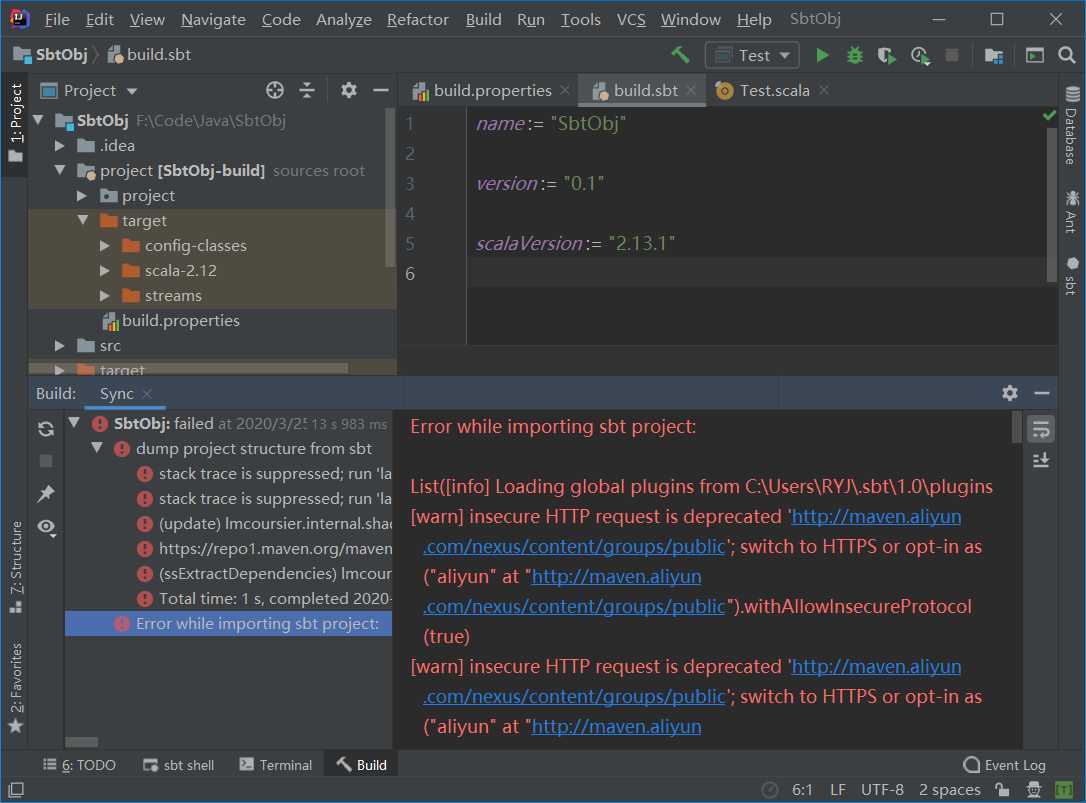Expand the config-classes folder
Screen dimensions: 1086x803
pos(105,245)
